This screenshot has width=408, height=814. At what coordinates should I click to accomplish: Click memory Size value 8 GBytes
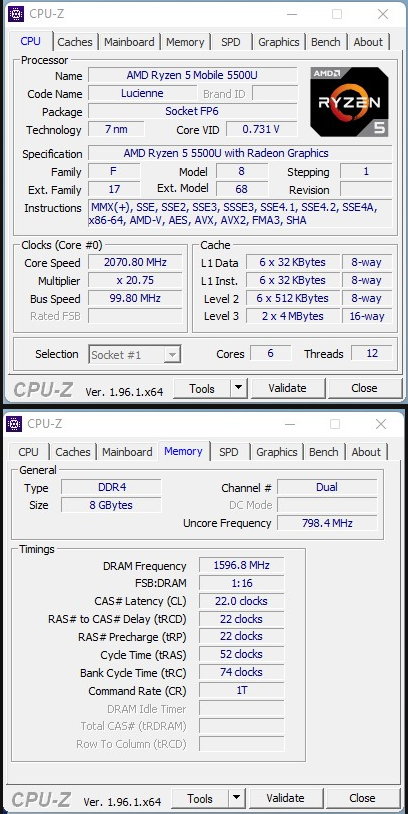tap(112, 505)
